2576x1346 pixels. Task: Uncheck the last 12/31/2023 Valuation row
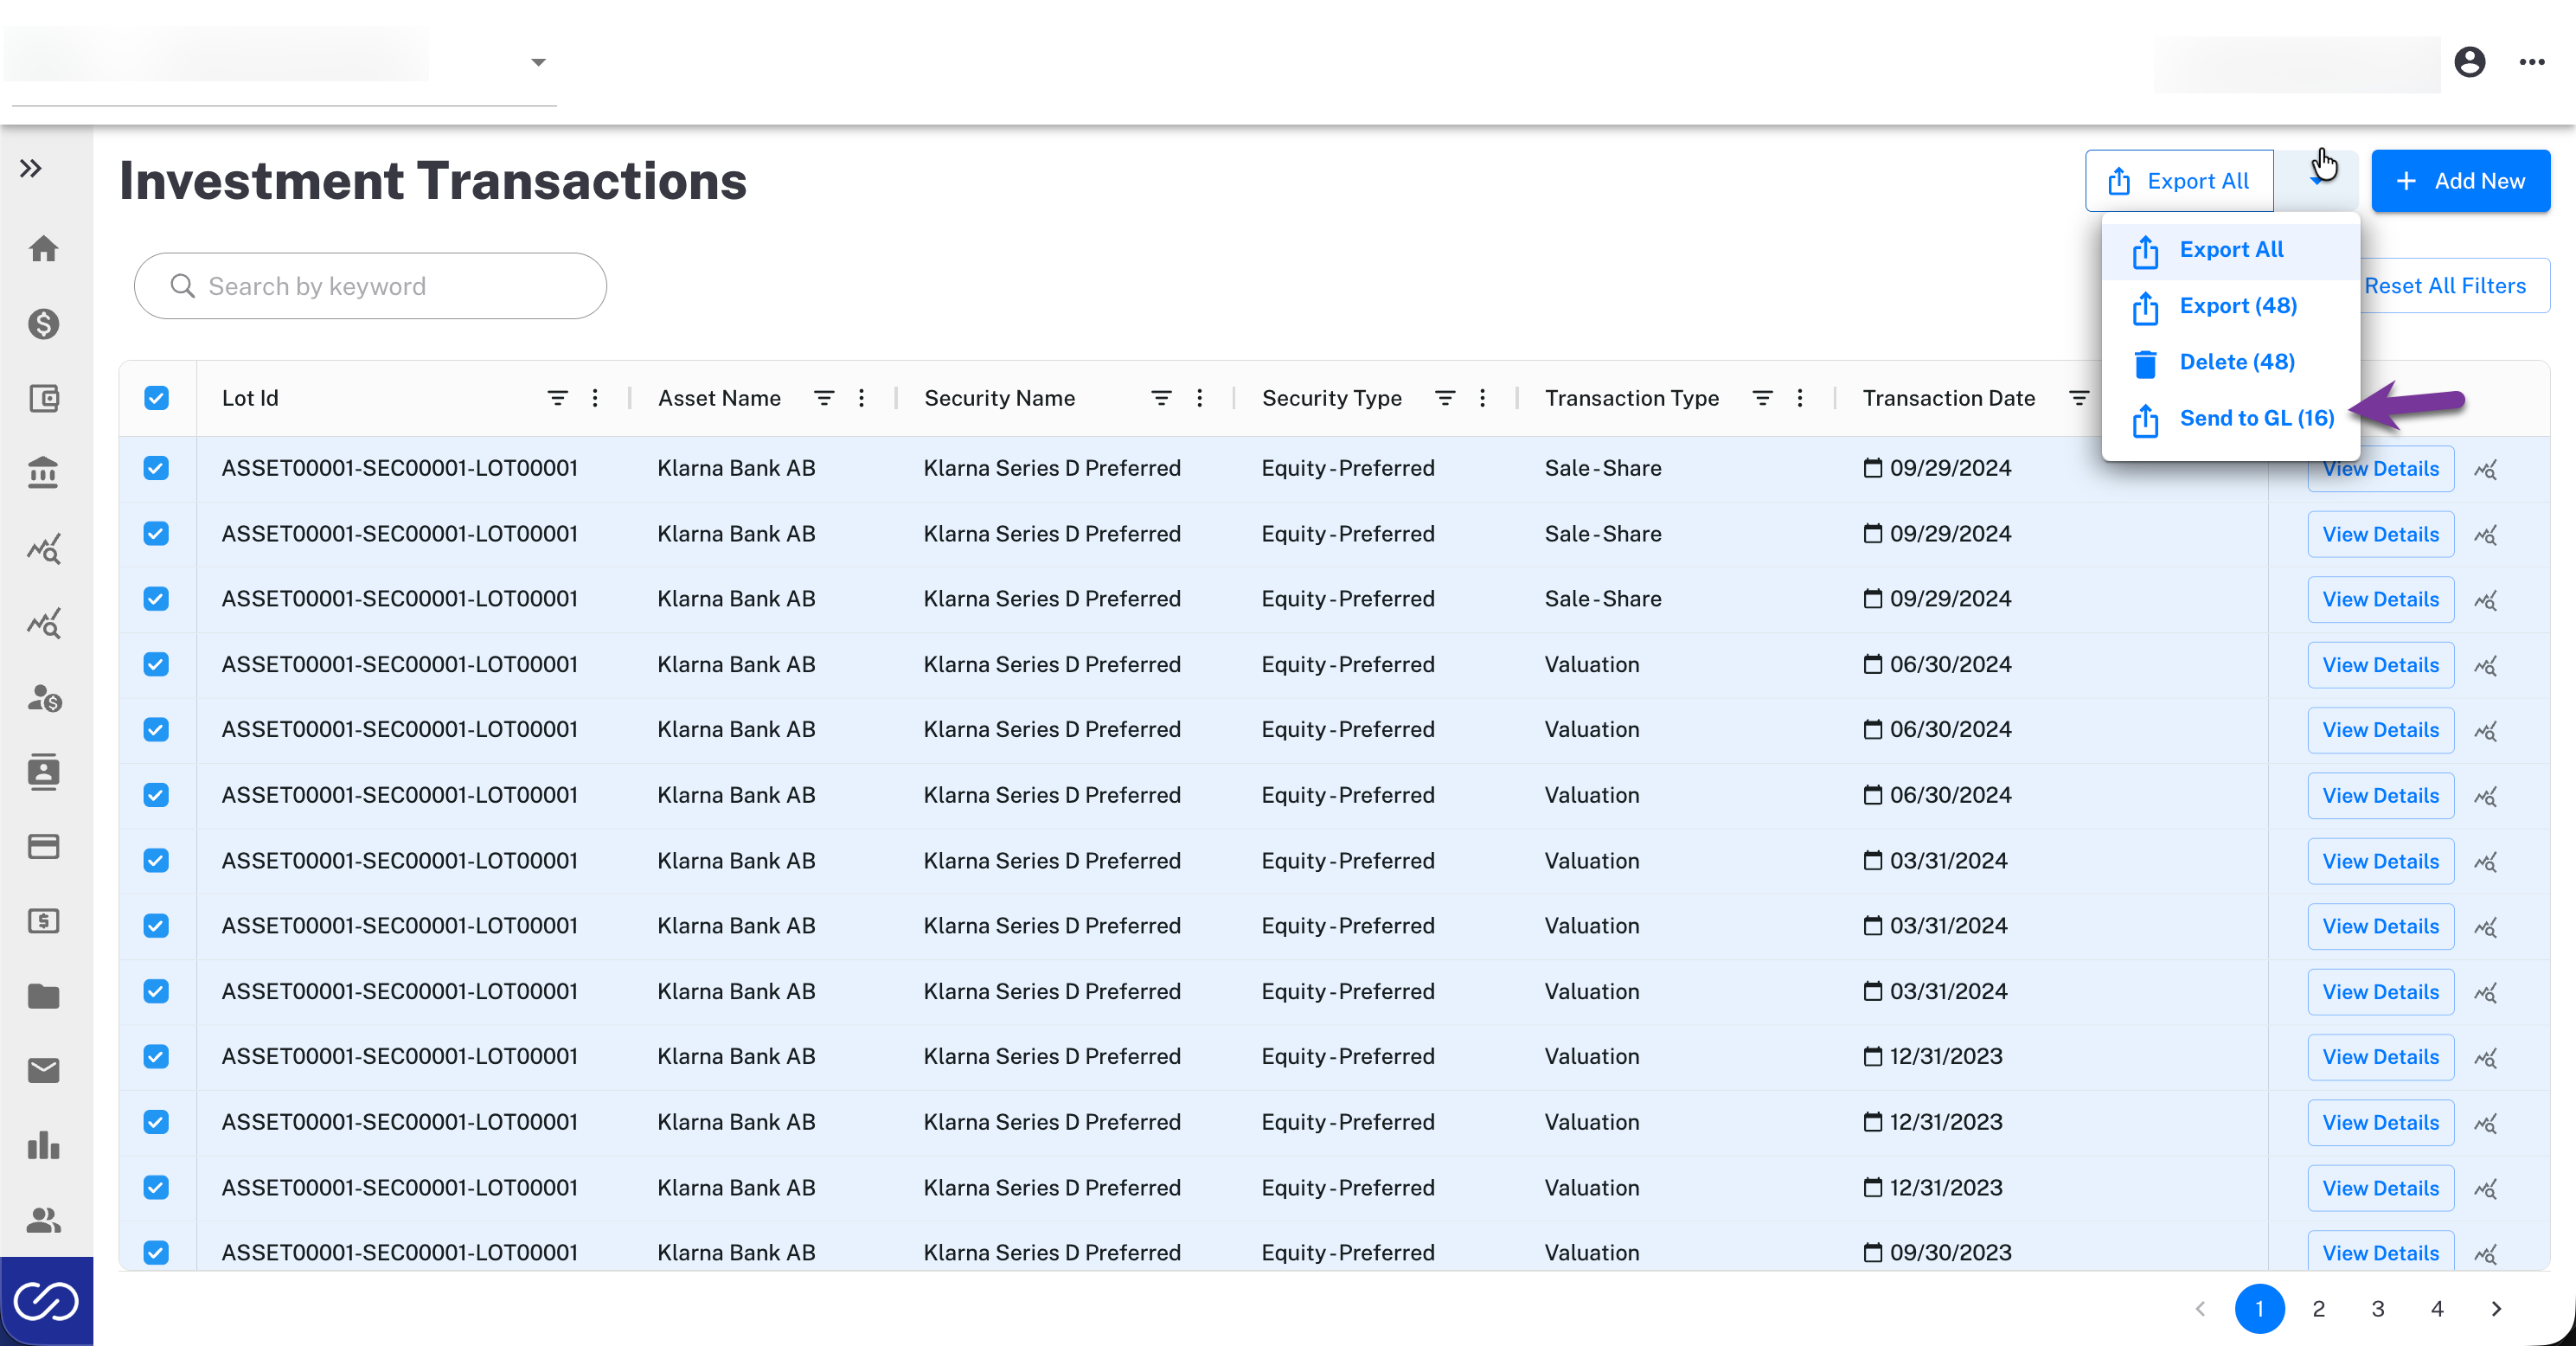pos(156,1188)
